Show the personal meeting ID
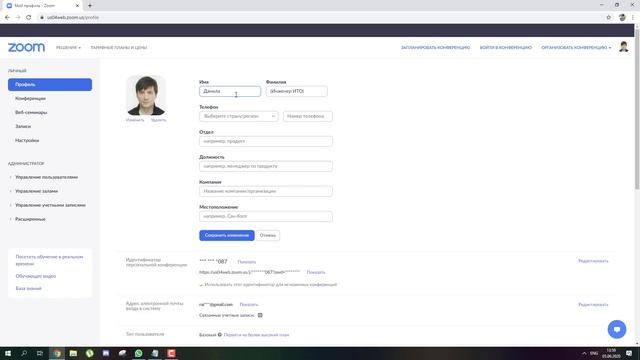Screen dimensions: 640x360 [247, 262]
